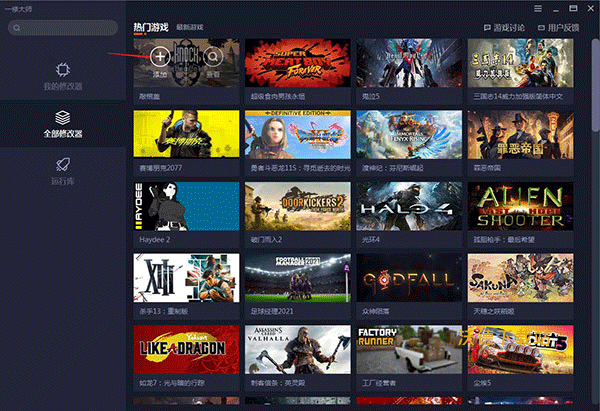The height and width of the screenshot is (411, 600).
Task: Open Assassin's Creed Valhalla thumbnail
Action: [297, 349]
